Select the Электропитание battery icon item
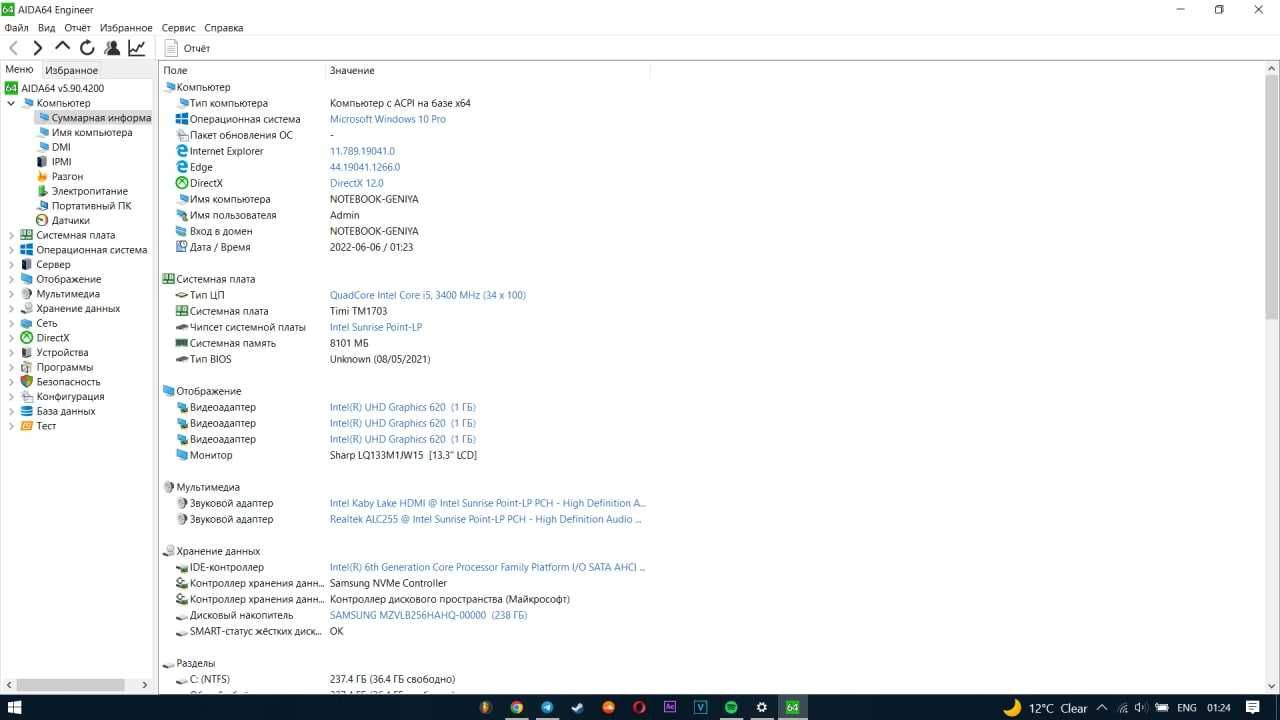This screenshot has width=1280, height=720. click(42, 191)
